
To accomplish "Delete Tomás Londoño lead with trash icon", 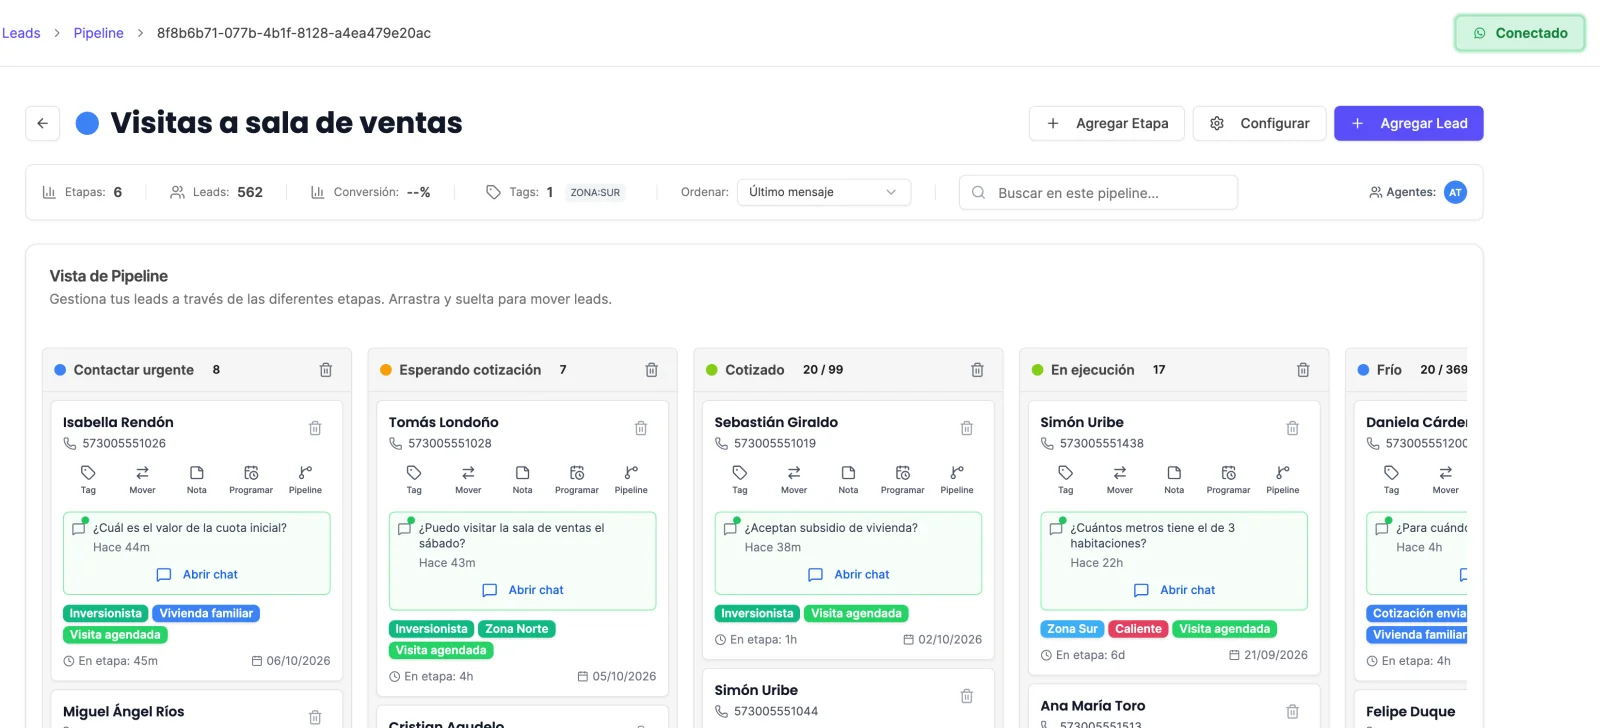I will point(641,428).
